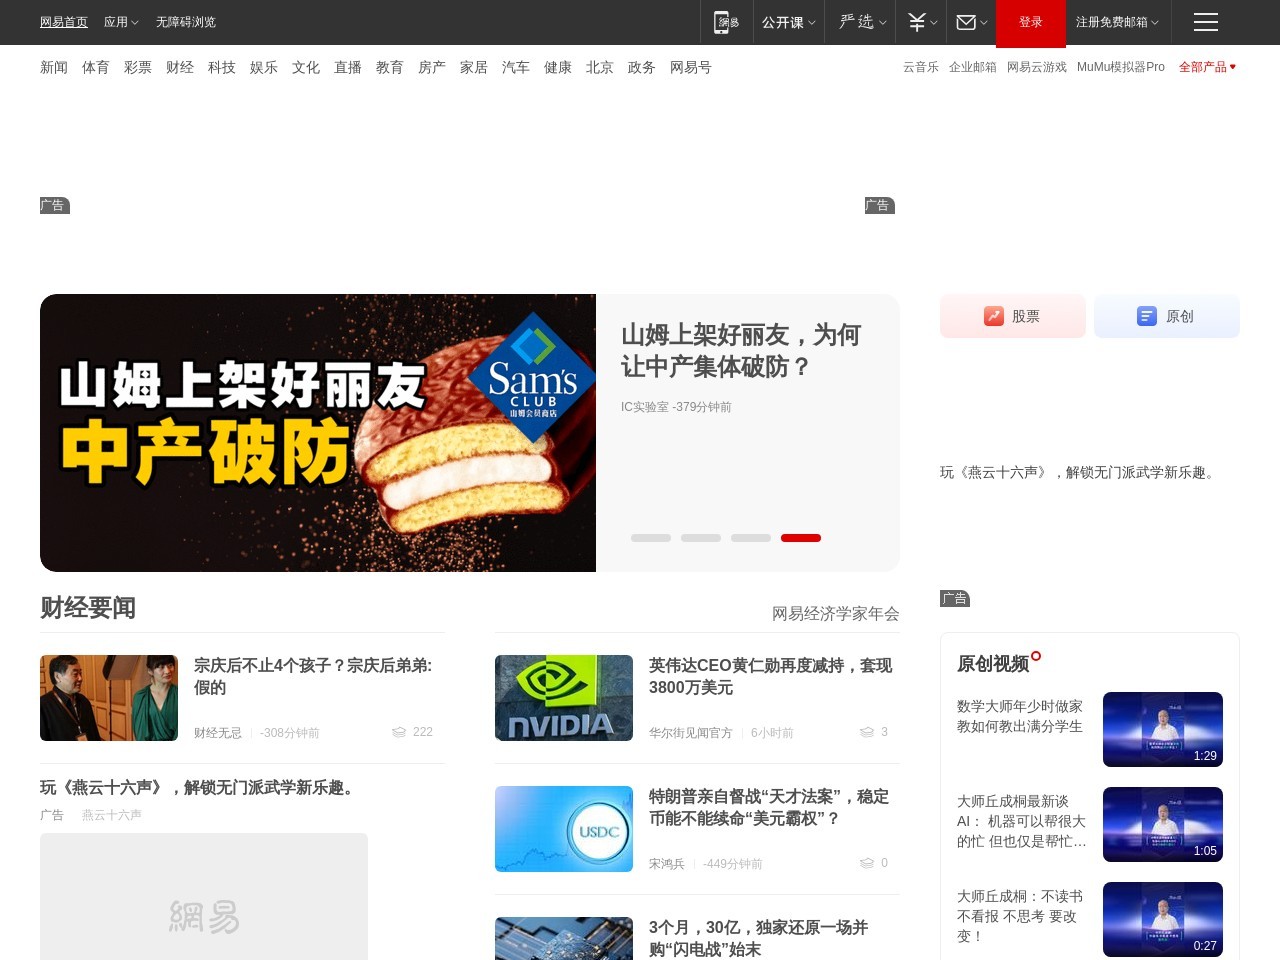Open the 体育 section tab
This screenshot has height=960, width=1280.
95,67
